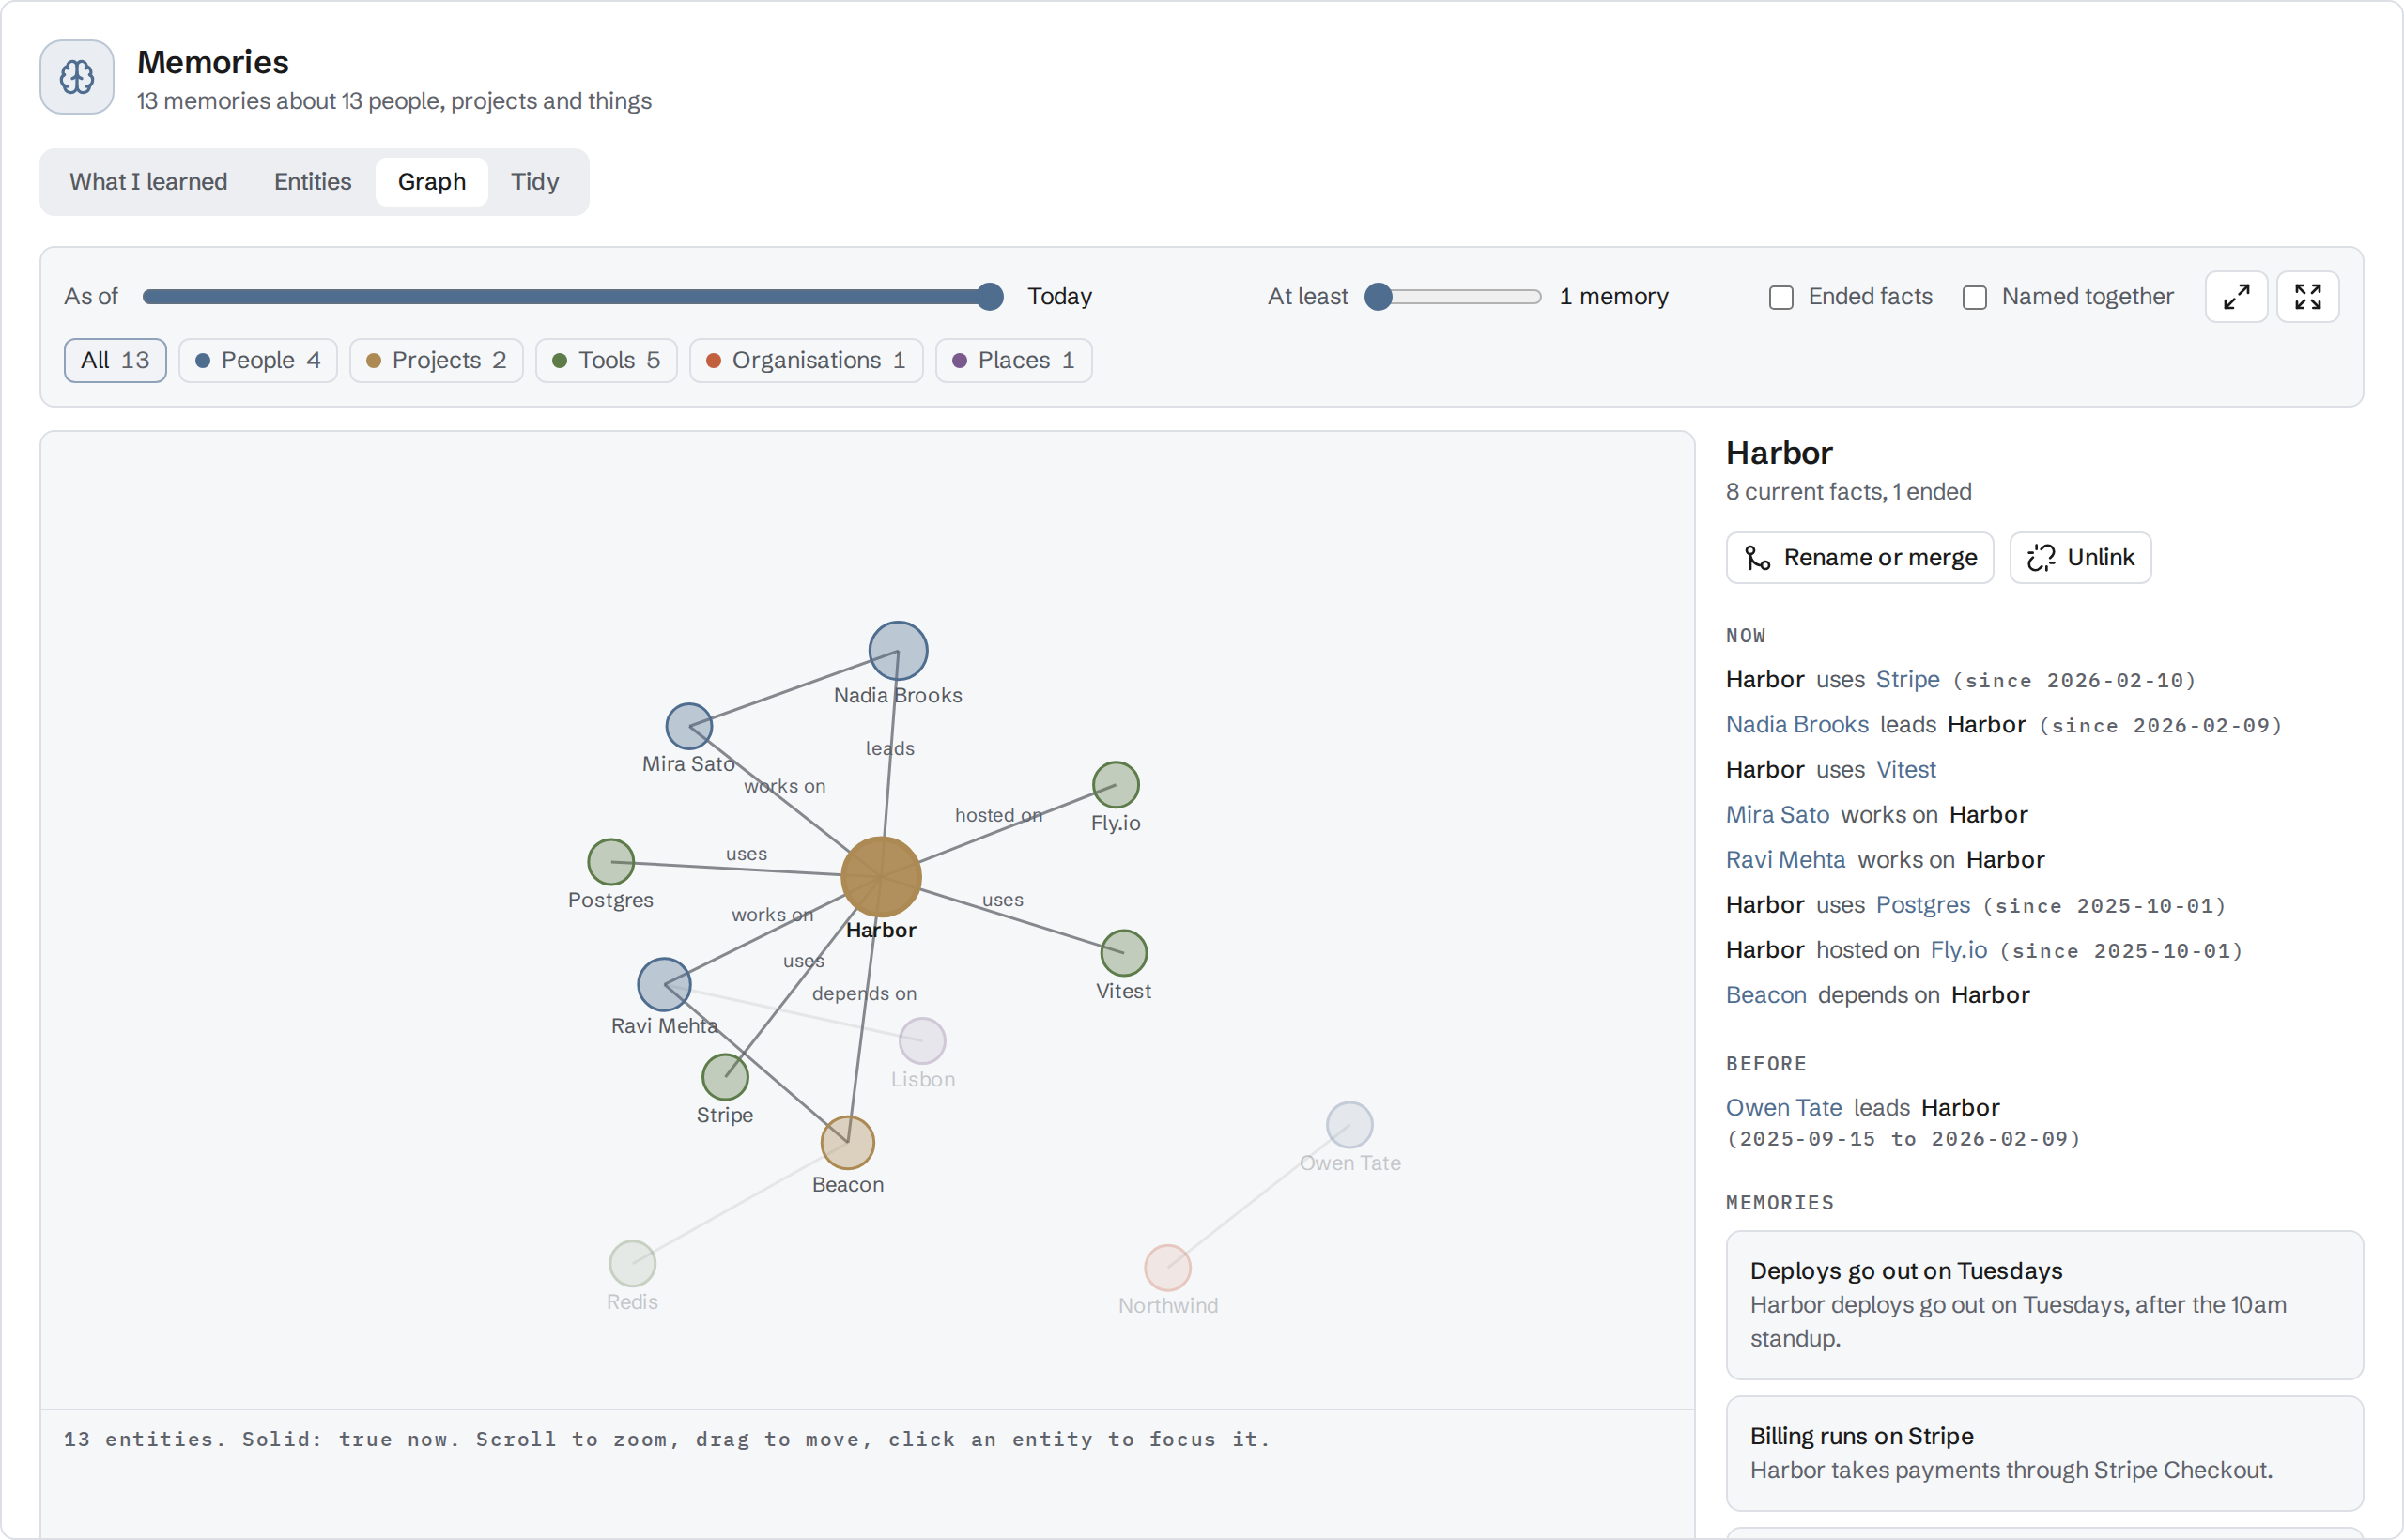2404x1540 pixels.
Task: Click the As of timeline slider handle
Action: 990,297
